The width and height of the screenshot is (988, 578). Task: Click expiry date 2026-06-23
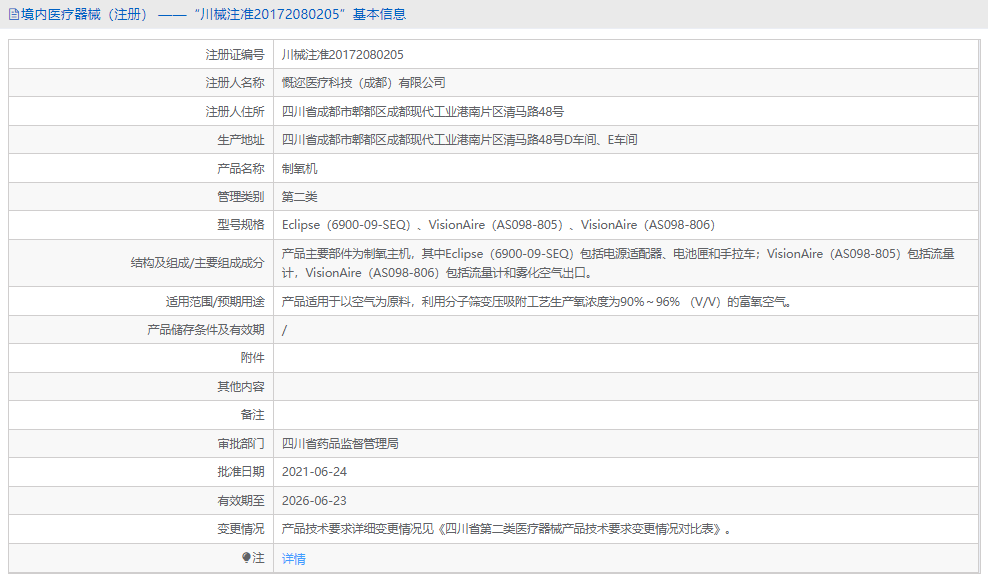point(314,500)
